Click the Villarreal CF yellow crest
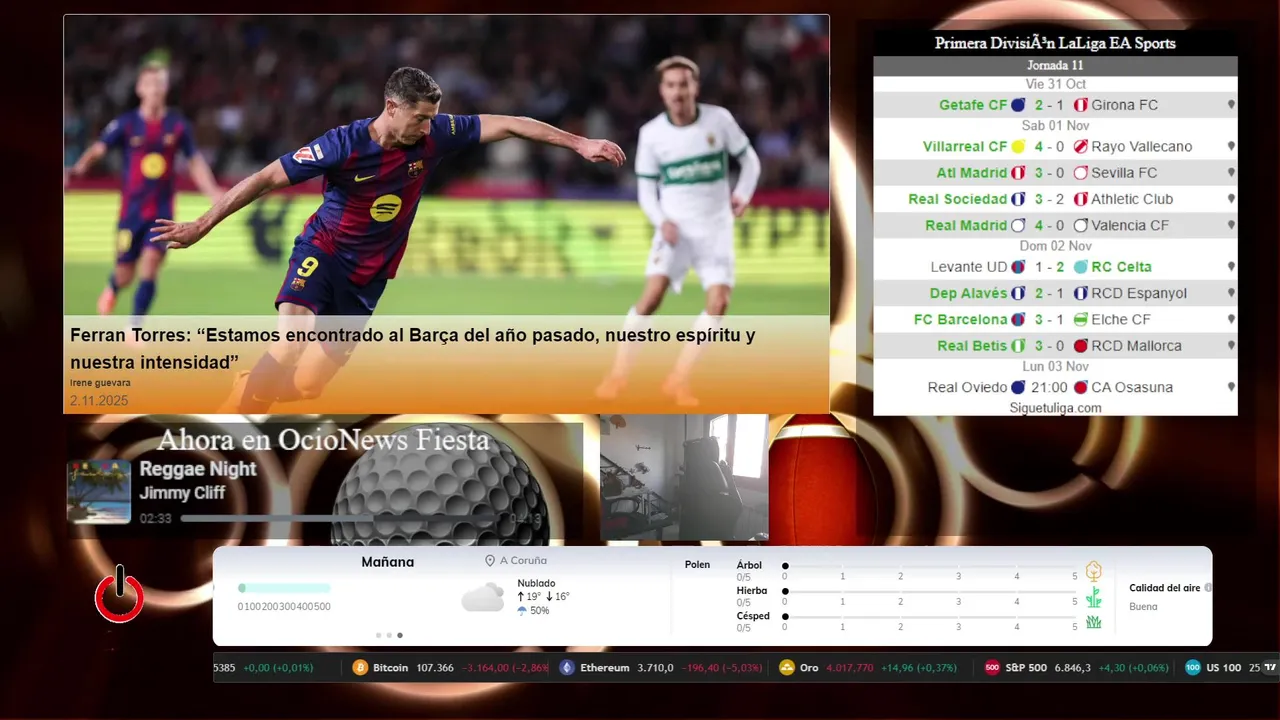1280x720 pixels. [x=1018, y=146]
